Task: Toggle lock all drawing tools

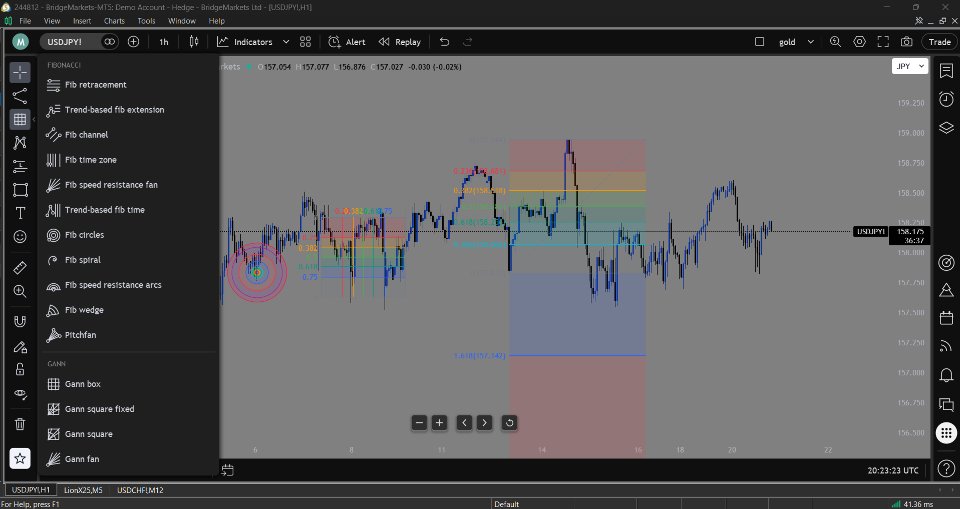Action: pyautogui.click(x=20, y=369)
